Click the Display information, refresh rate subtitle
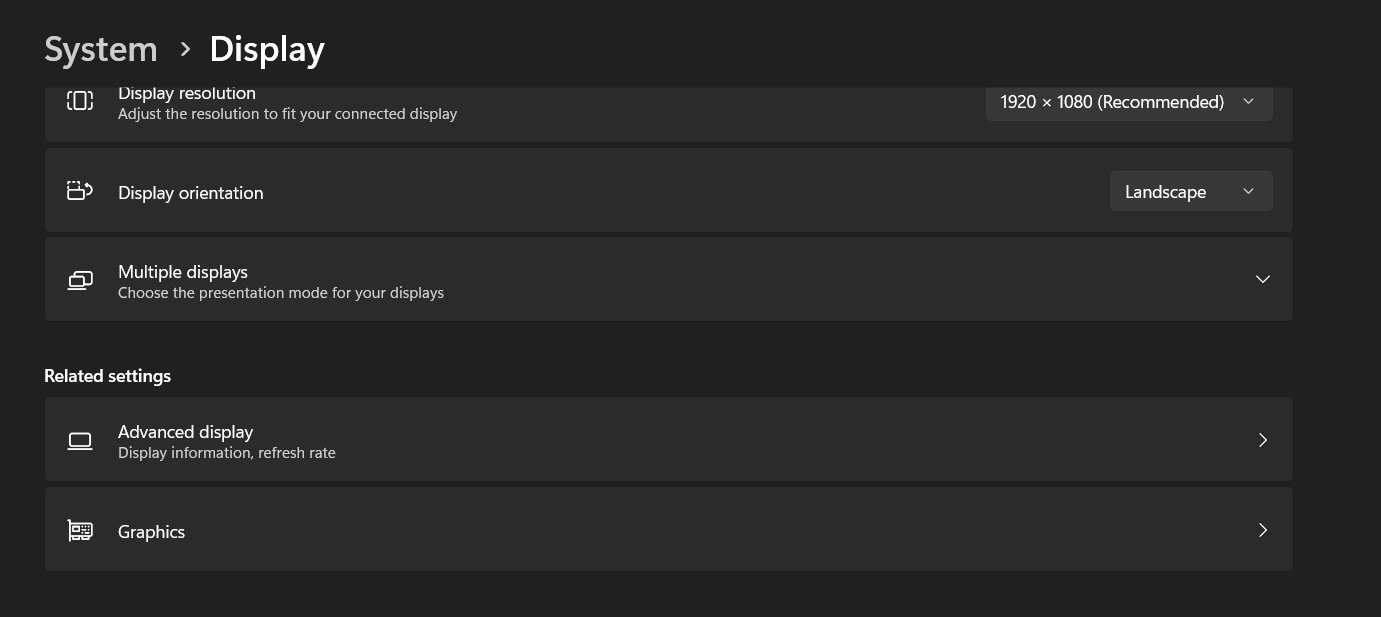This screenshot has height=617, width=1381. (x=226, y=452)
